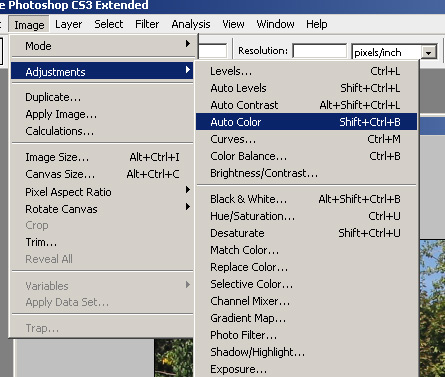Image resolution: width=445 pixels, height=377 pixels.
Task: Choose Apply Image... command
Action: (x=102, y=114)
